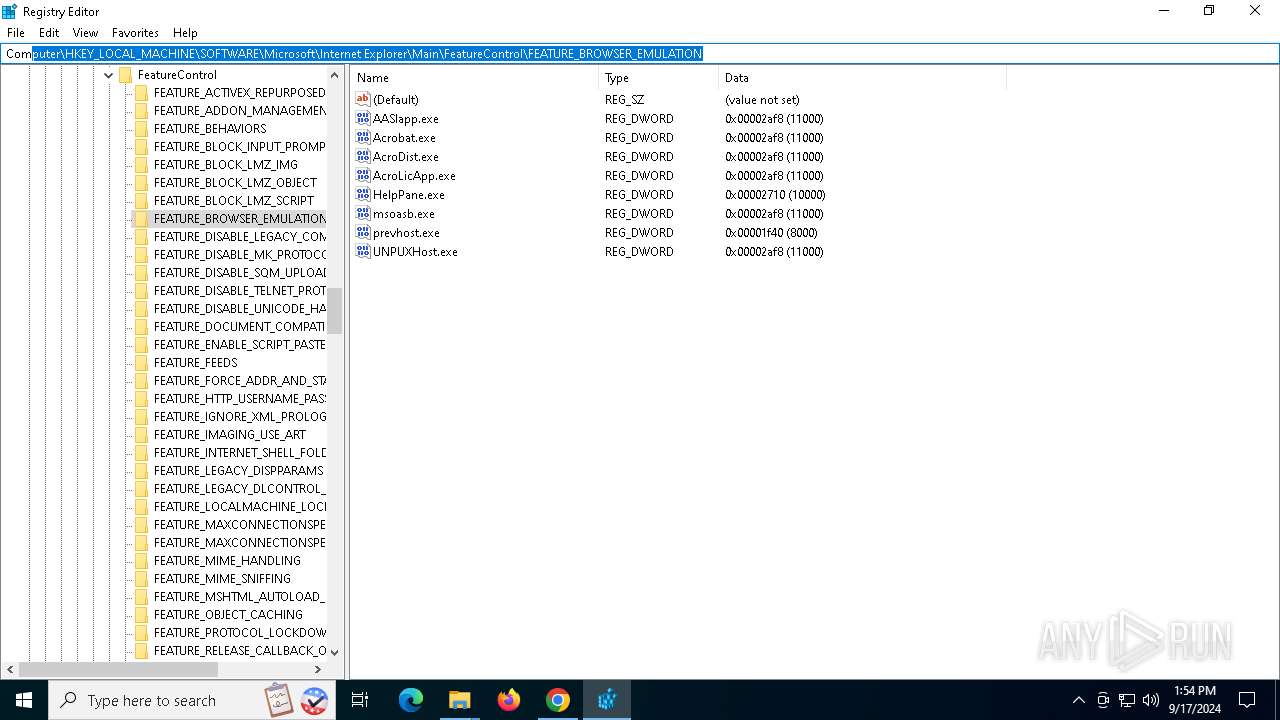
Task: Click the FEATURE_MIME_SNIFFING folder icon
Action: [141, 579]
